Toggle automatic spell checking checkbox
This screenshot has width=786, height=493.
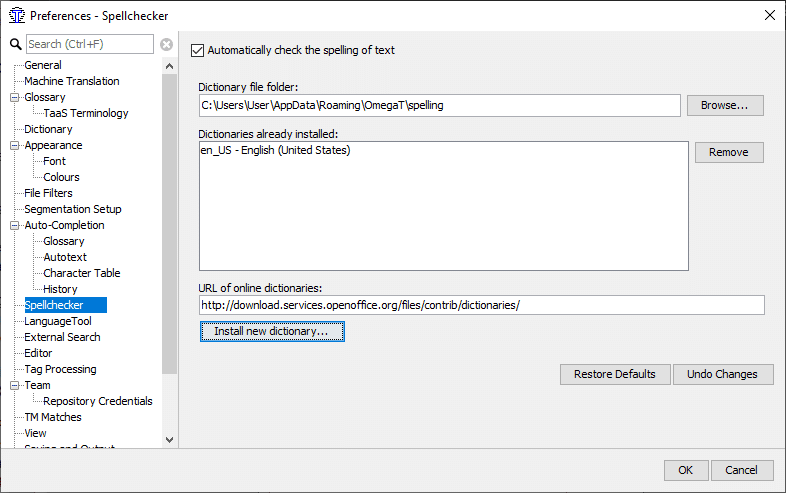click(197, 50)
